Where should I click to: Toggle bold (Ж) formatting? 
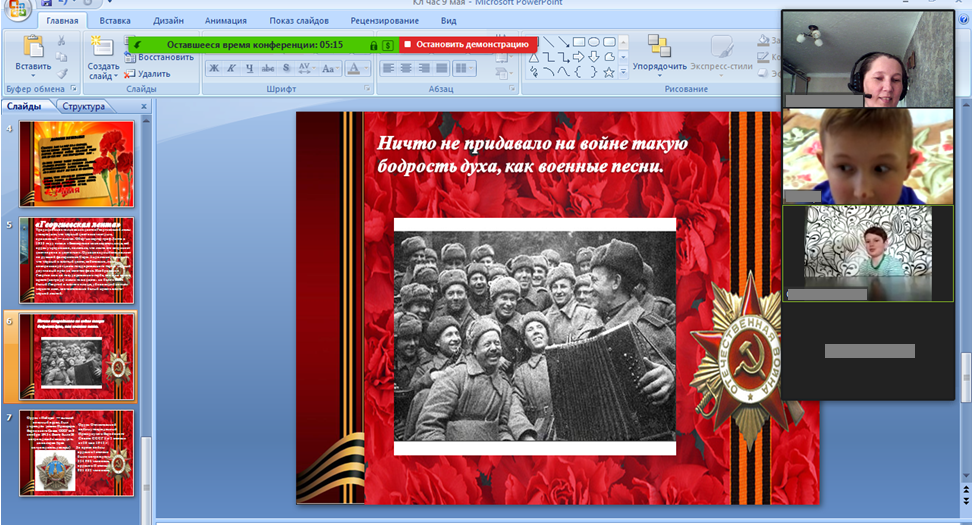214,68
